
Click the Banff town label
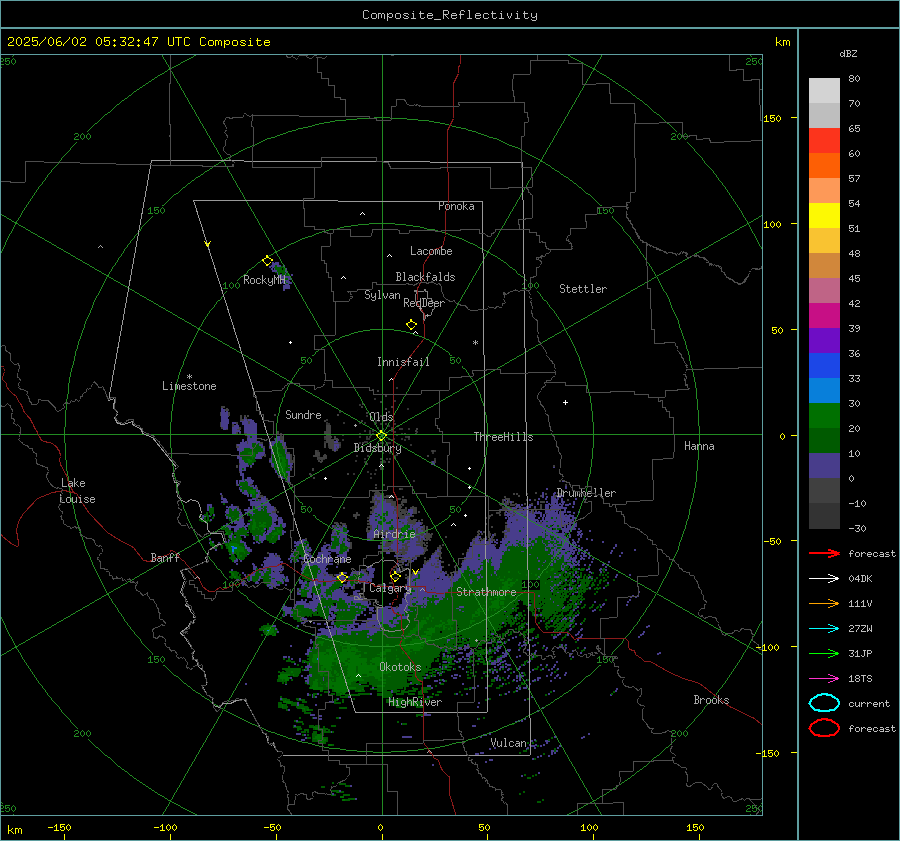(x=165, y=558)
